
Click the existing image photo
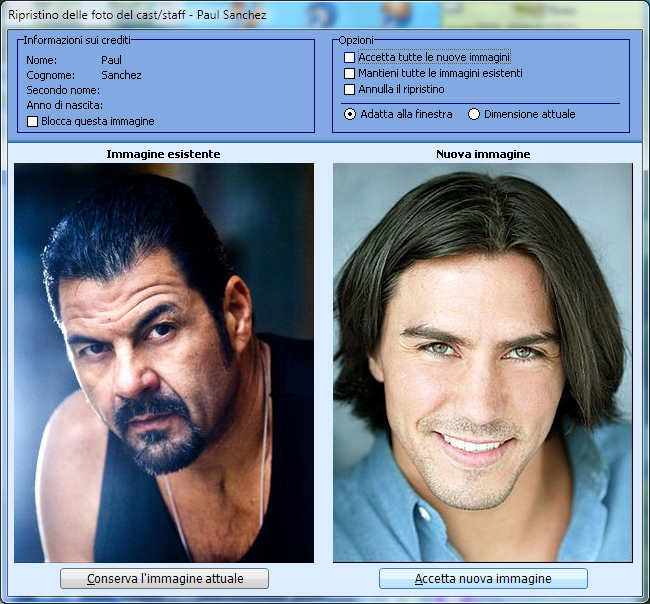click(x=164, y=363)
